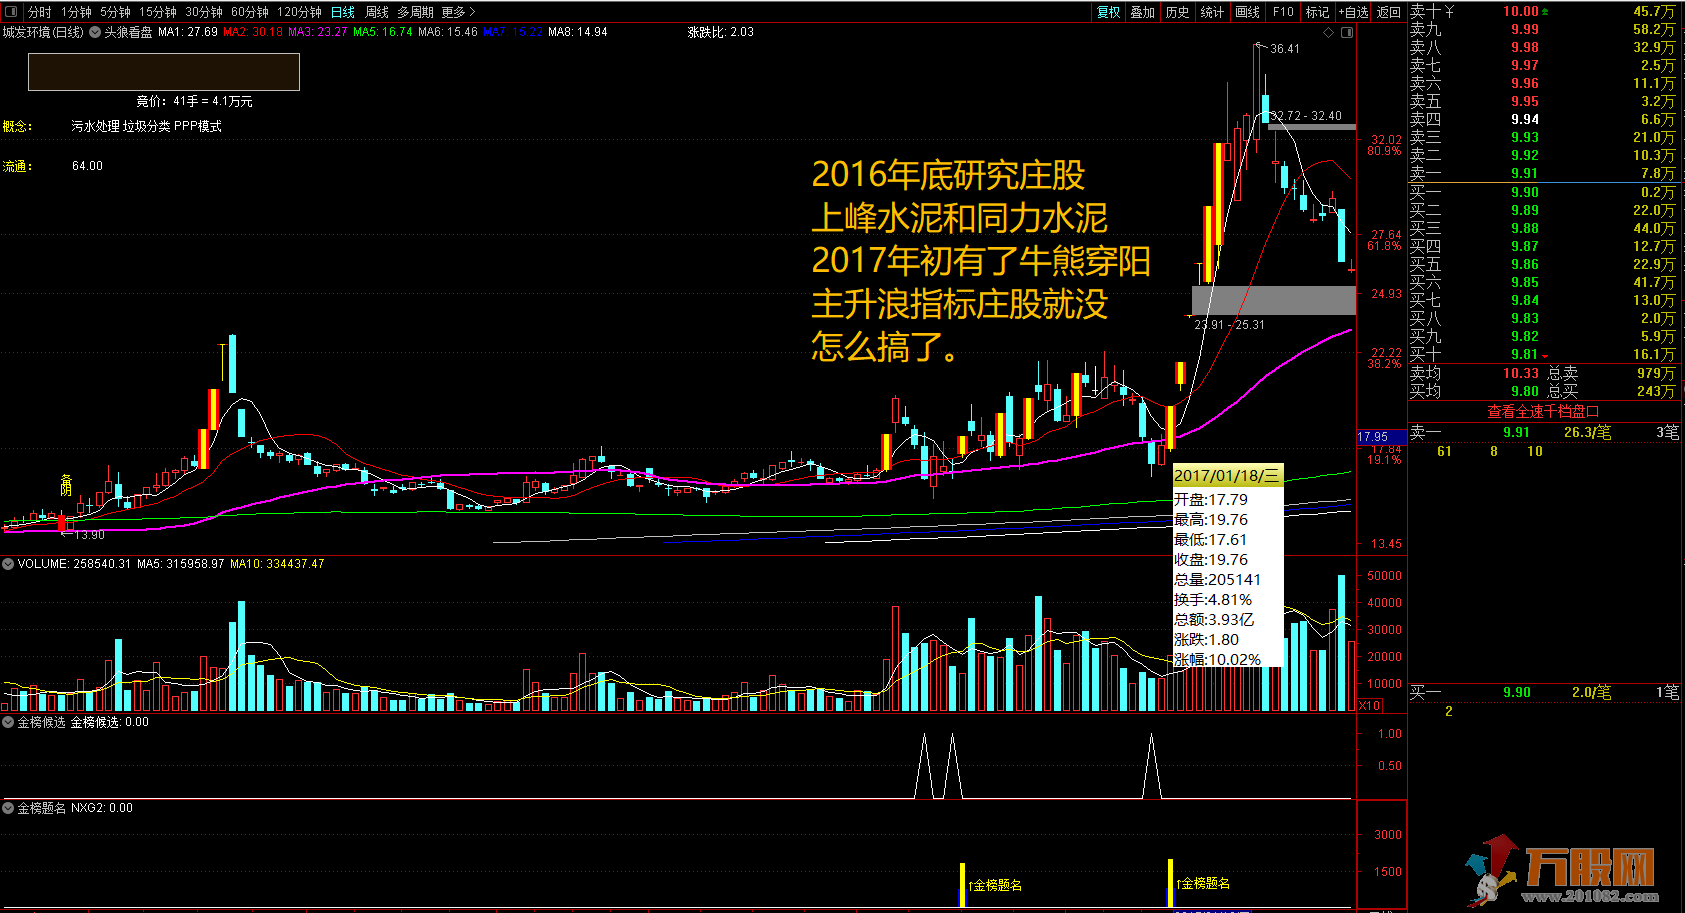Open the 查看全速千档盘口 link
1685x913 pixels.
click(1543, 411)
